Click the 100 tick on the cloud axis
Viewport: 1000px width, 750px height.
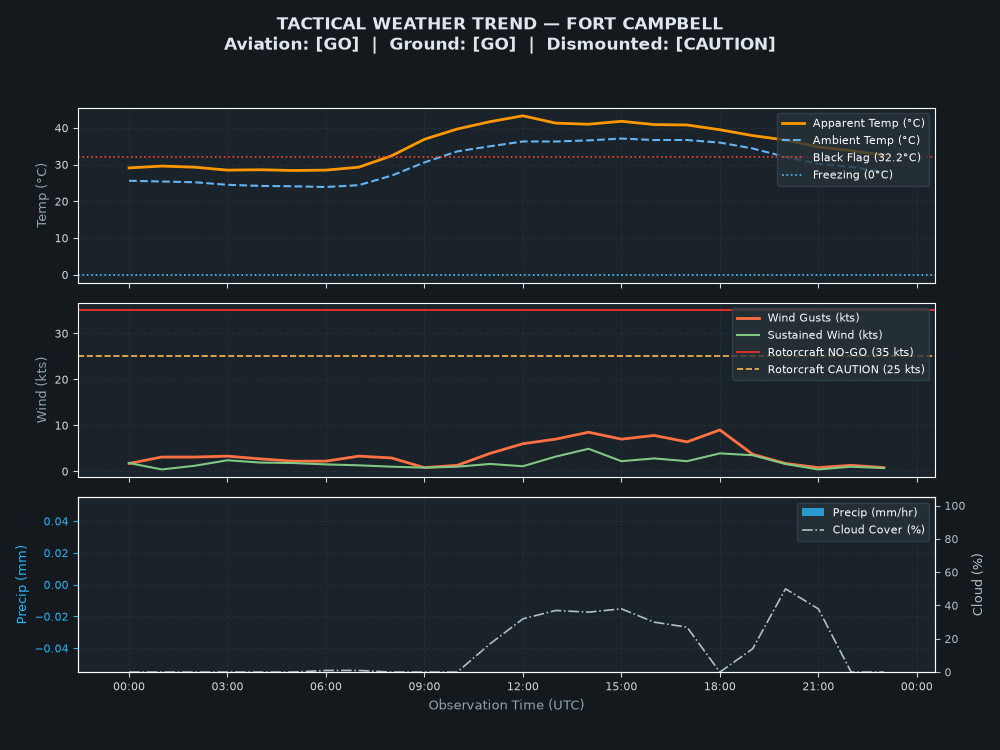pyautogui.click(x=955, y=506)
